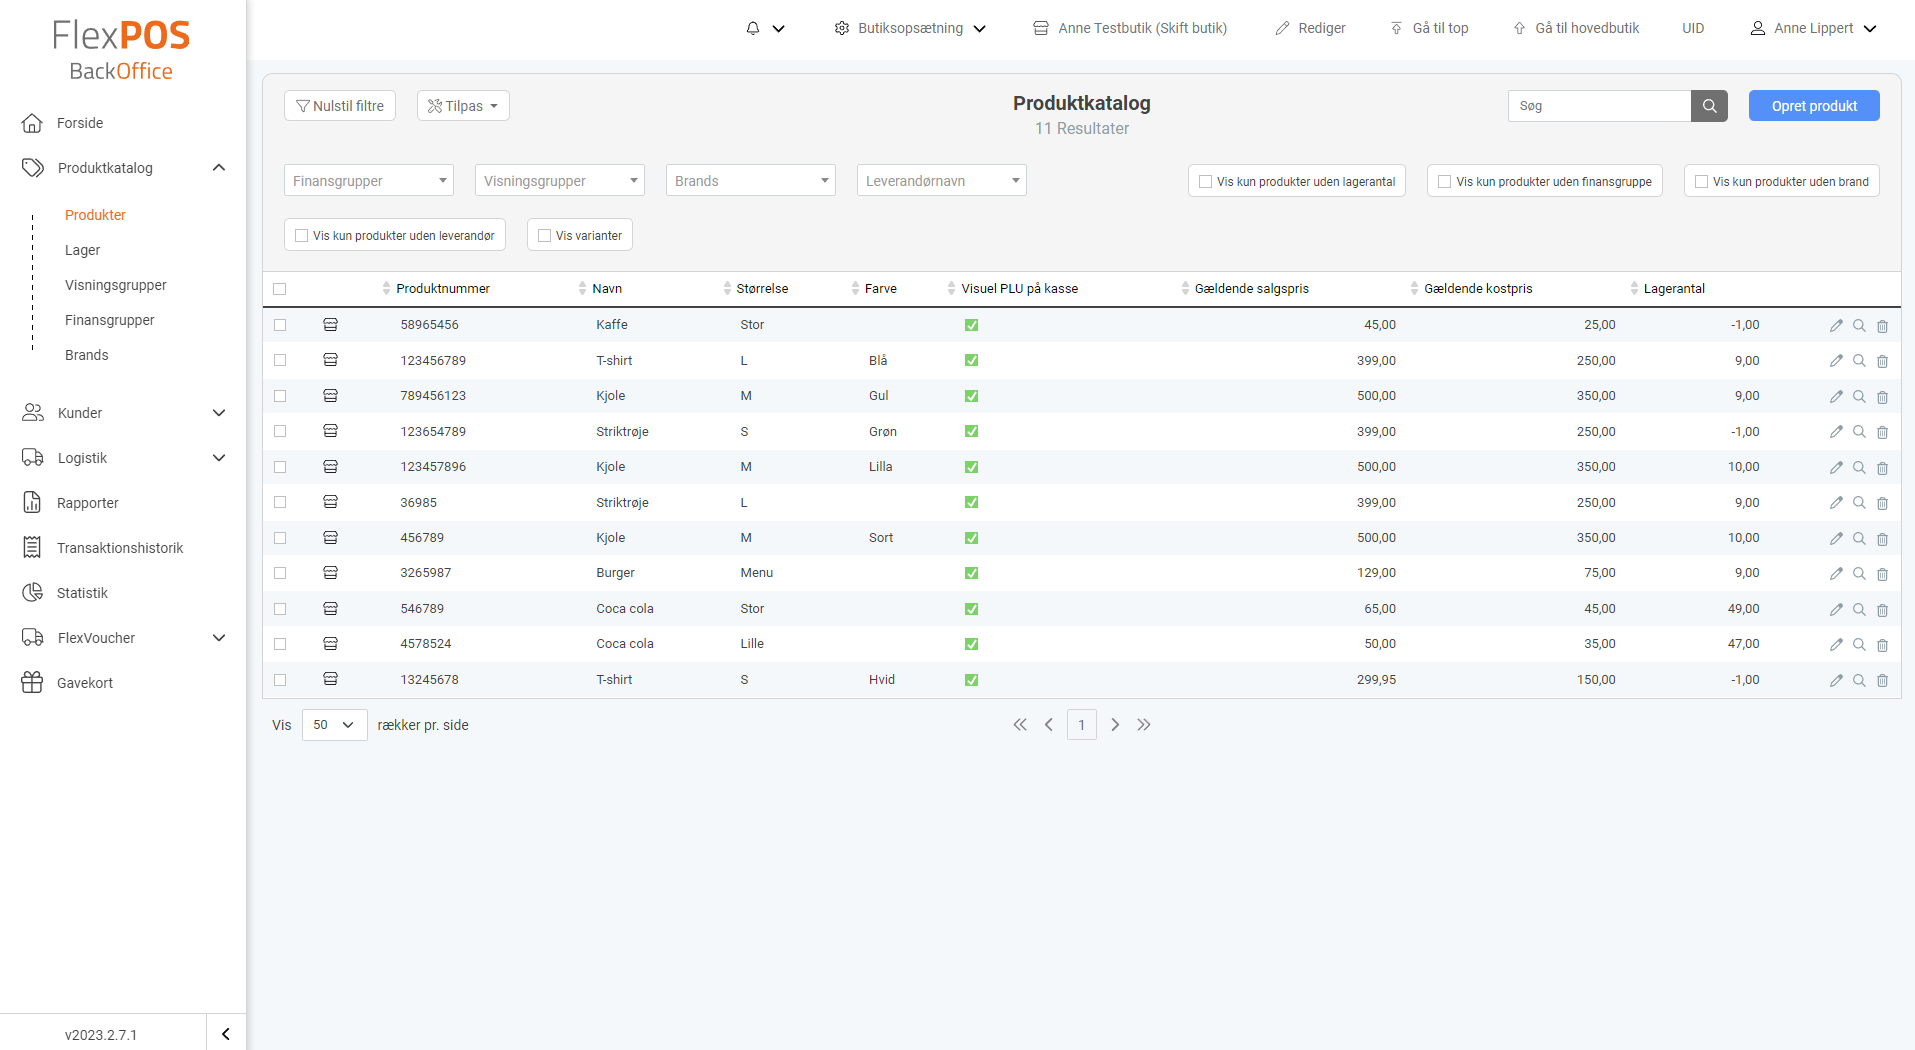The height and width of the screenshot is (1050, 1915).
Task: Edit the Kaffe product row
Action: (x=1836, y=325)
